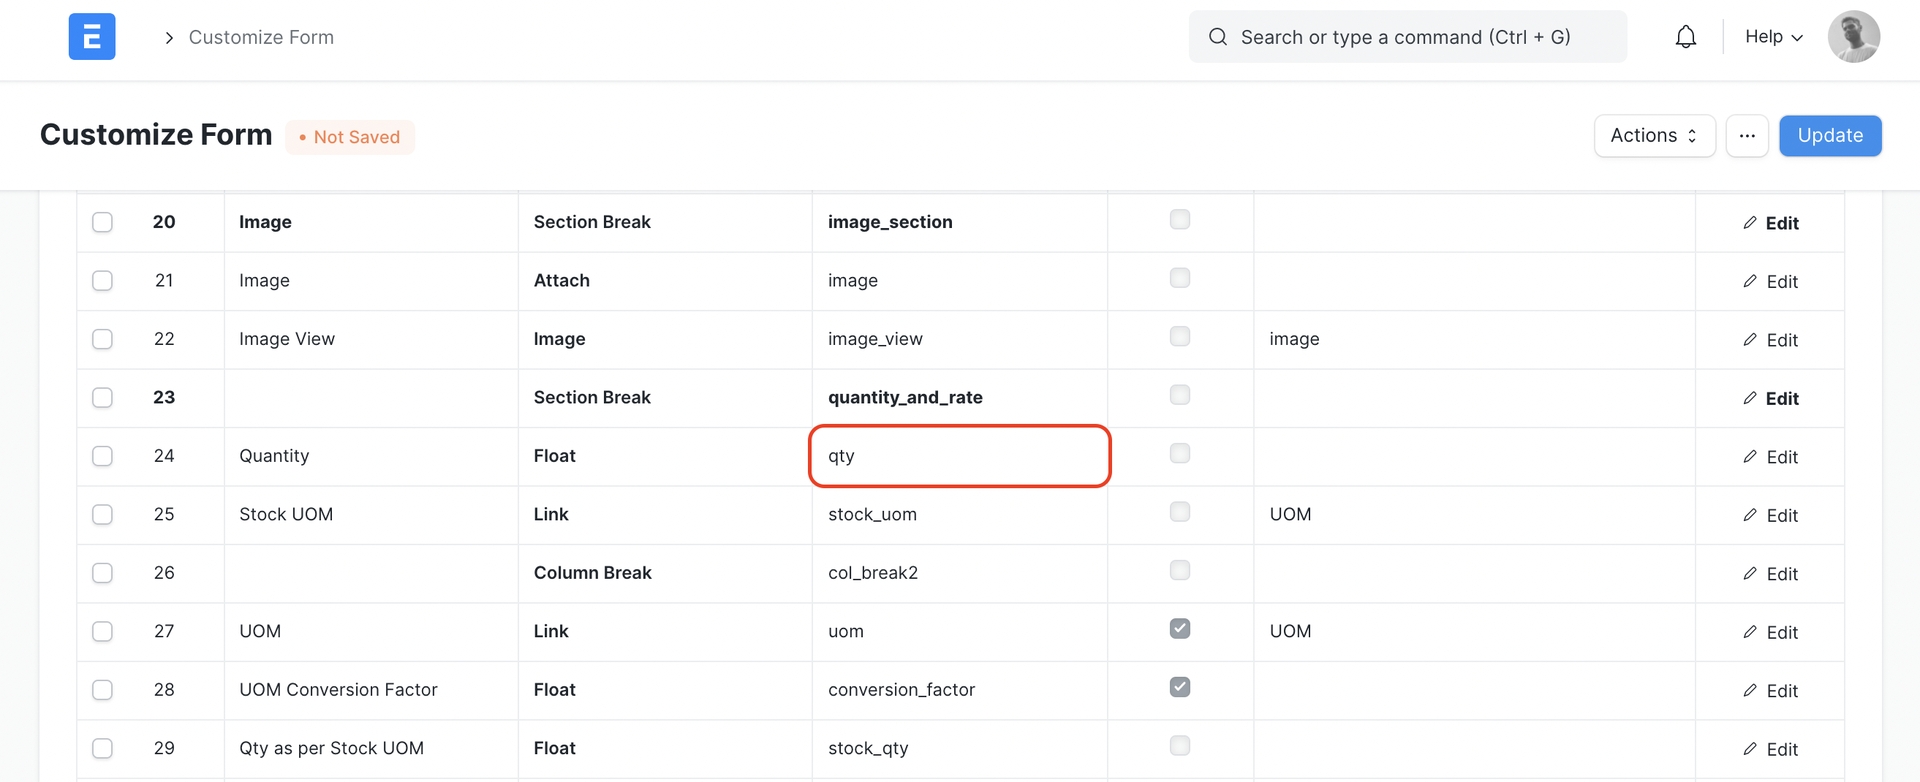Open edit for row 21 Image Attach field
Image resolution: width=1920 pixels, height=782 pixels.
coord(1769,282)
